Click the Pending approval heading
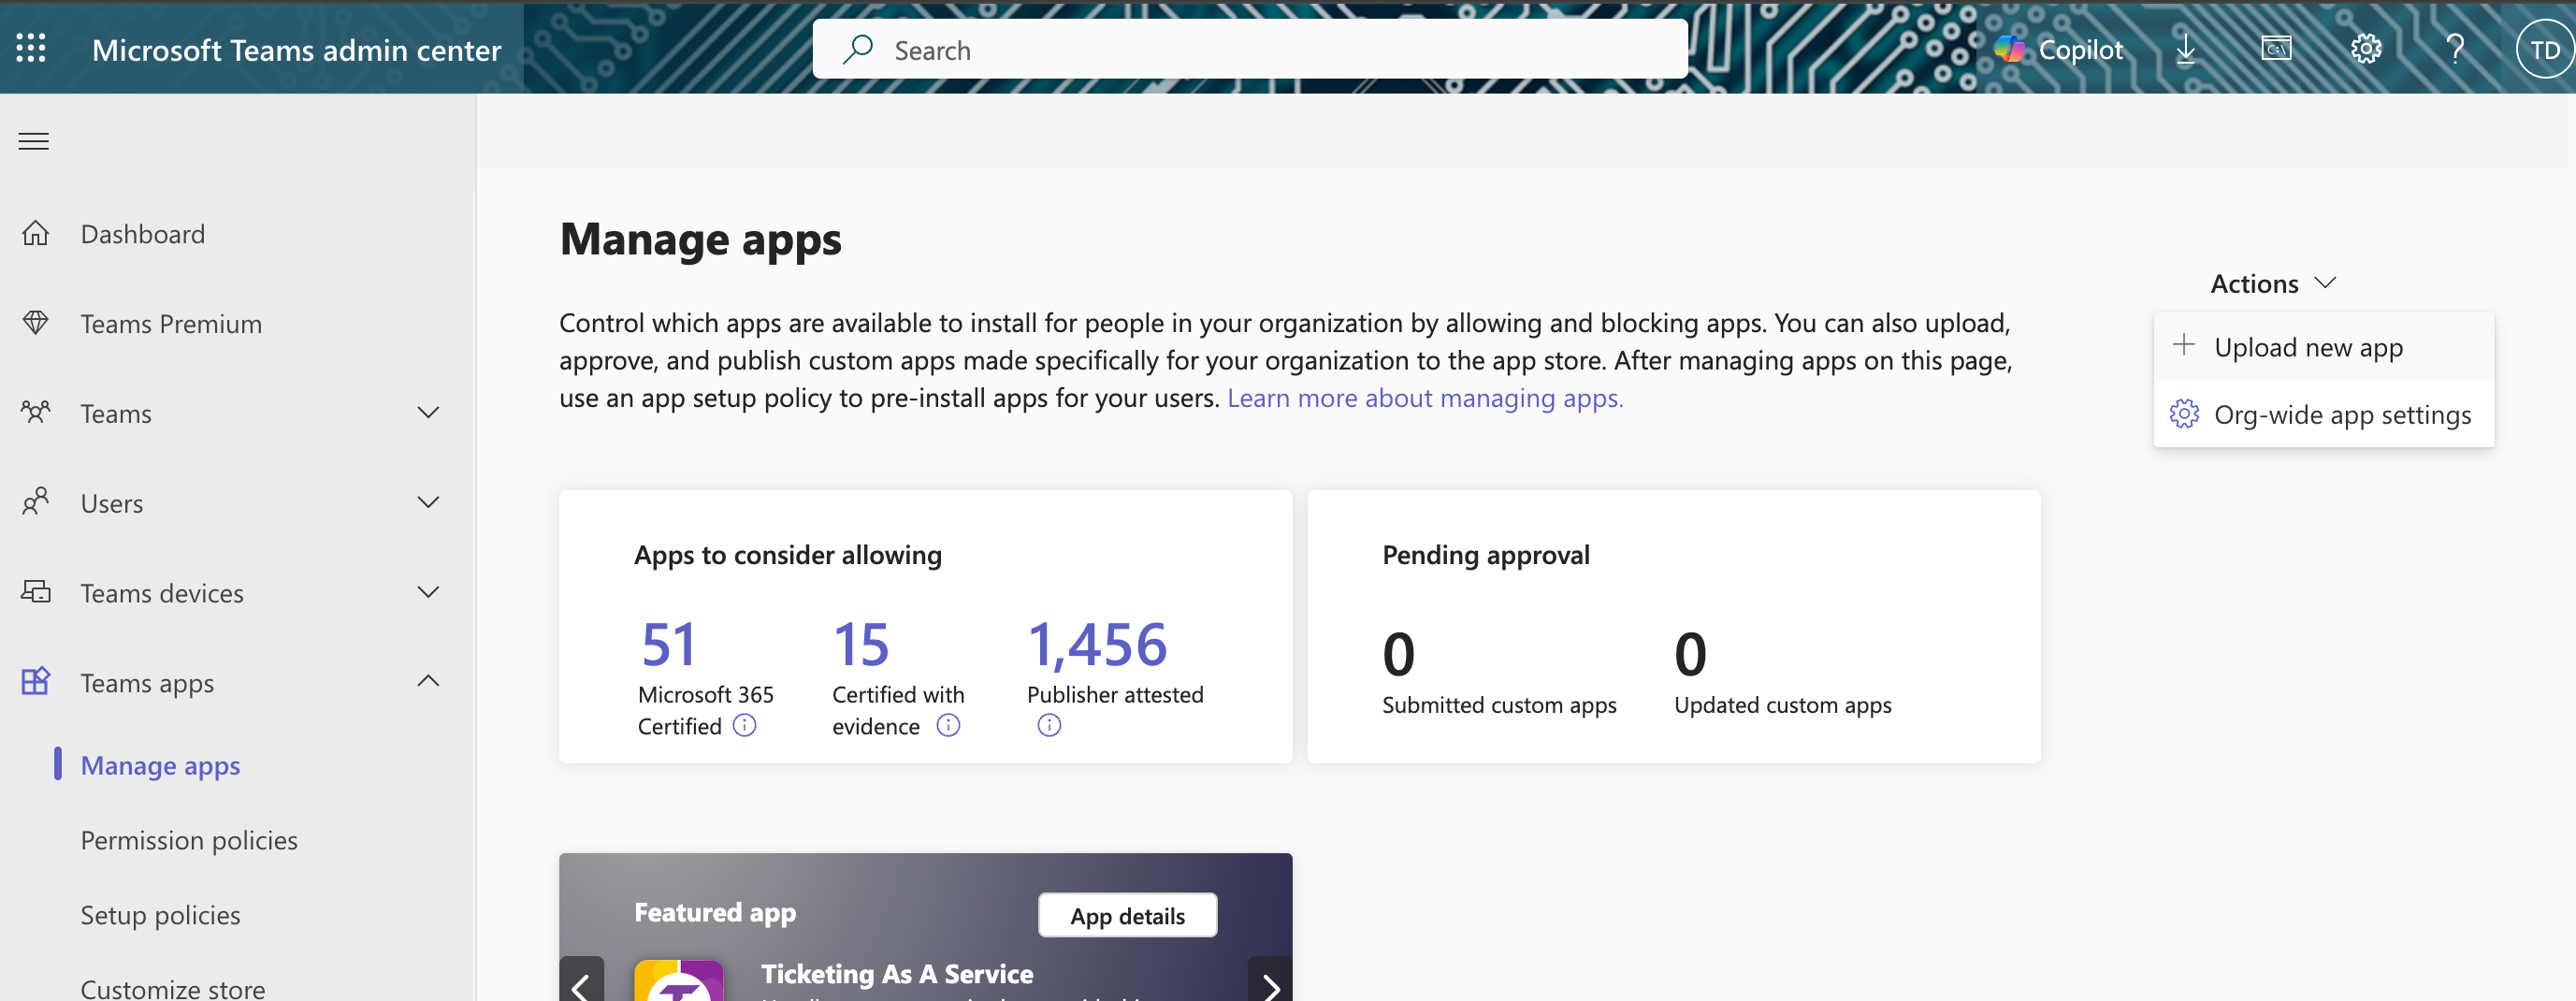The height and width of the screenshot is (1001, 2576). tap(1486, 555)
